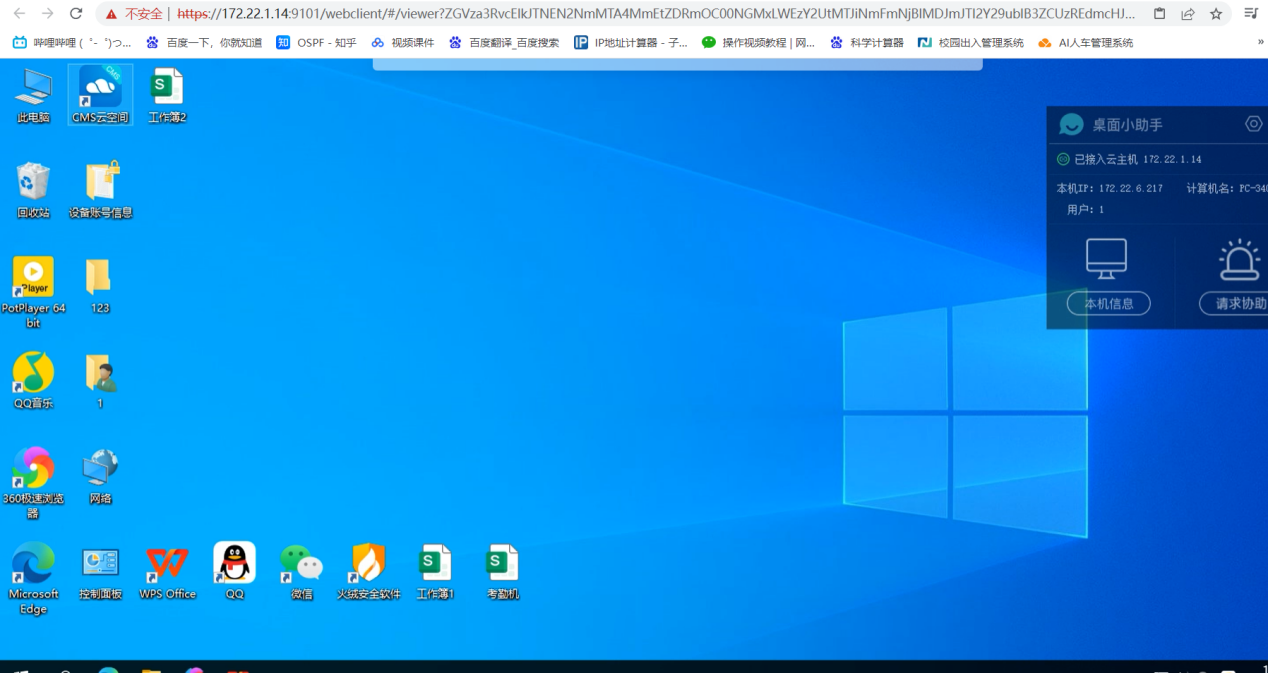Reload the page with the refresh button

pos(76,14)
